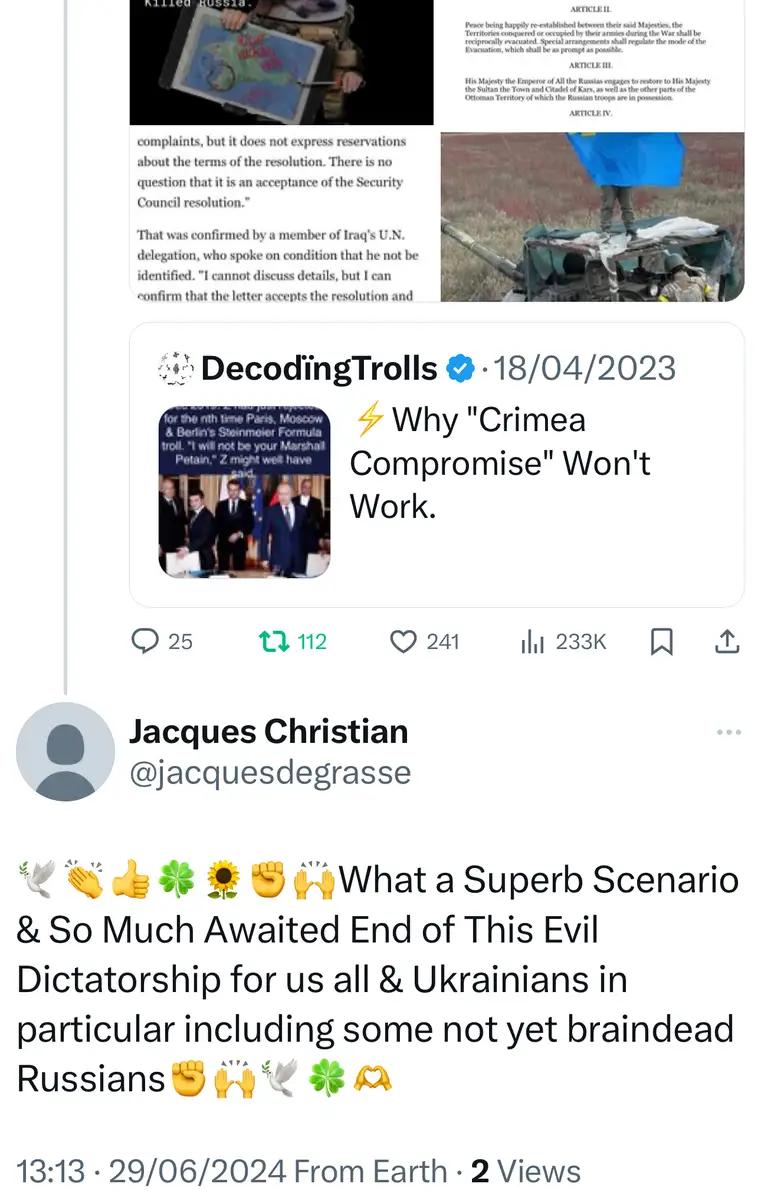Toggle the bookmark icon on post
761x1200 pixels.
[661, 641]
